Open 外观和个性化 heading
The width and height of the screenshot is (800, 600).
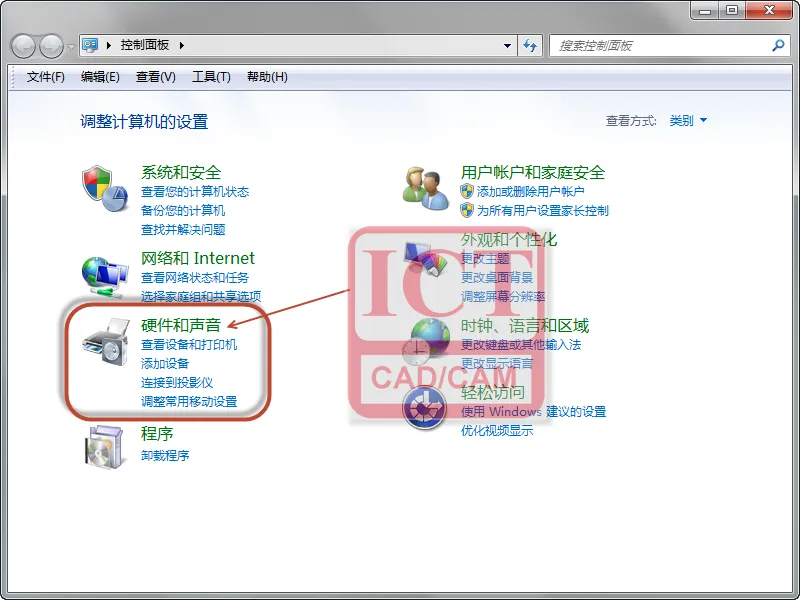(509, 239)
